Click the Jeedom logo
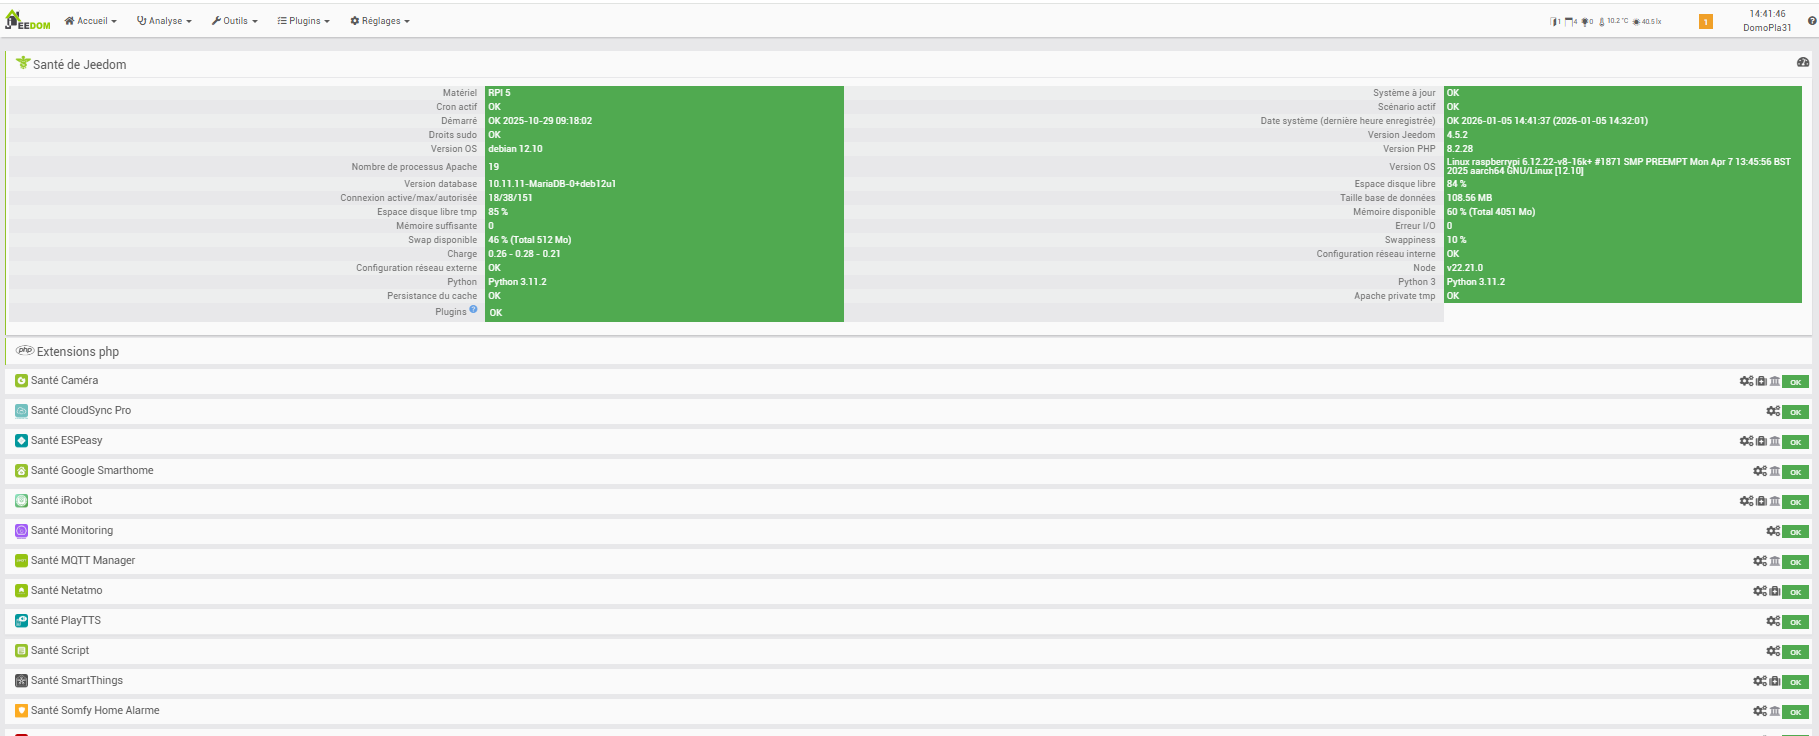 coord(28,20)
